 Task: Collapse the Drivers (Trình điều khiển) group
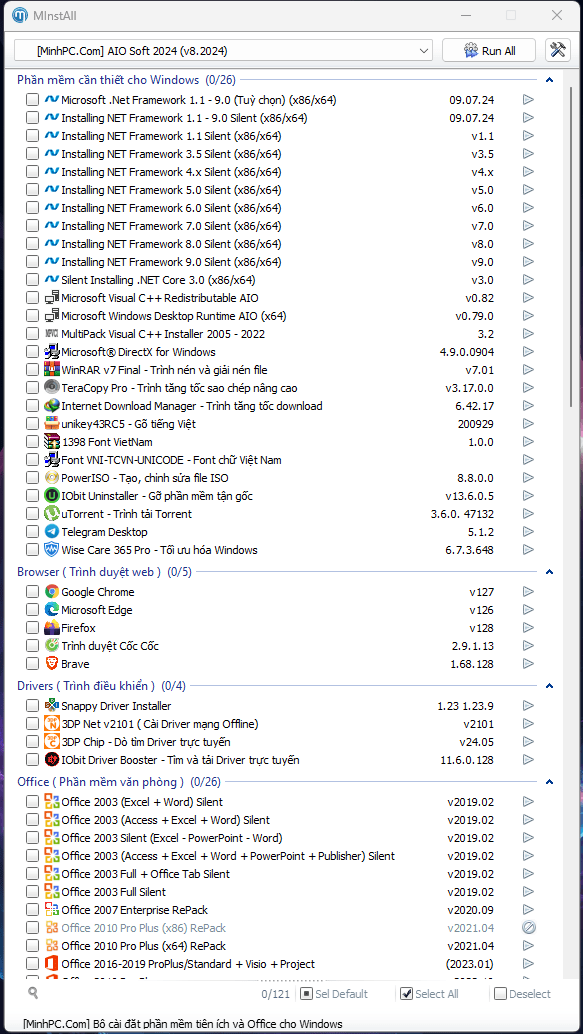click(549, 686)
